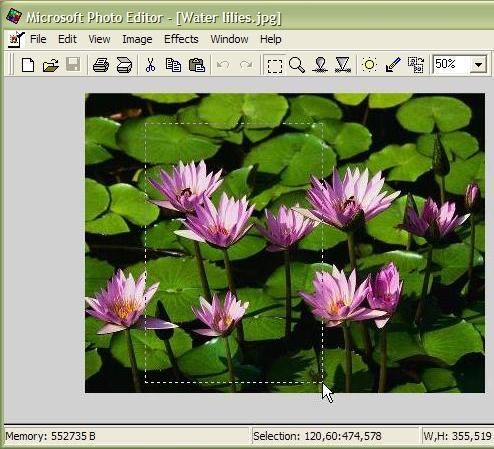
Task: Select the Sharpen tool icon
Action: (343, 65)
